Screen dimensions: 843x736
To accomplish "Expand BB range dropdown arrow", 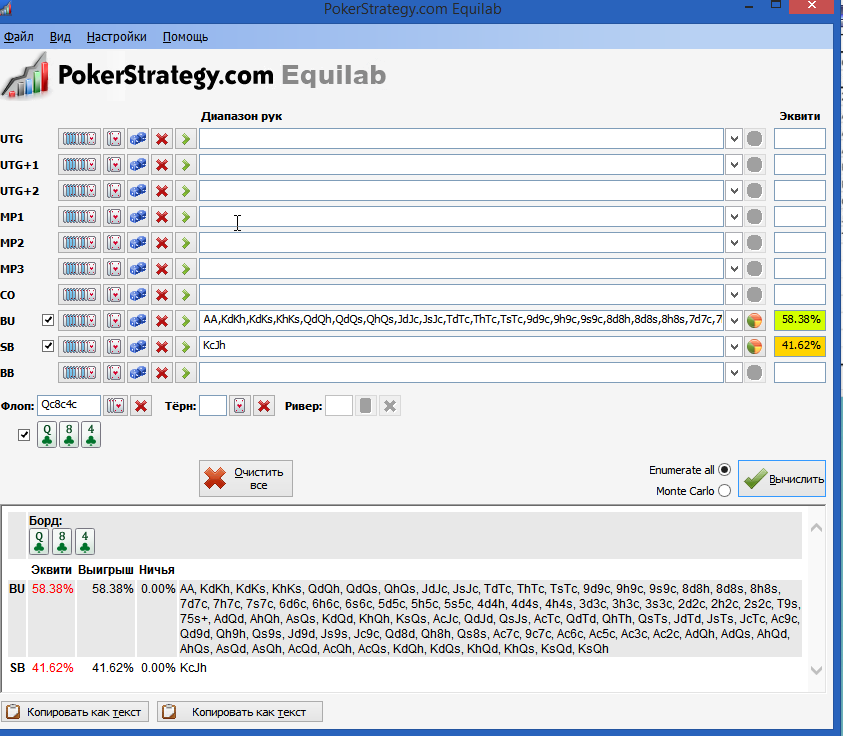I will [x=734, y=373].
